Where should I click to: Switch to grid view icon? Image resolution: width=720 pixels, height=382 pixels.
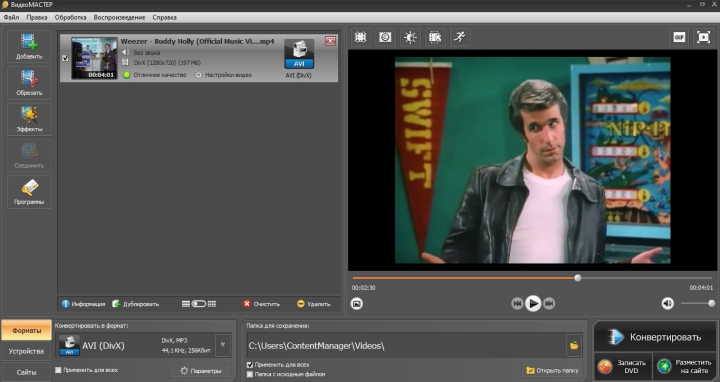pos(212,304)
